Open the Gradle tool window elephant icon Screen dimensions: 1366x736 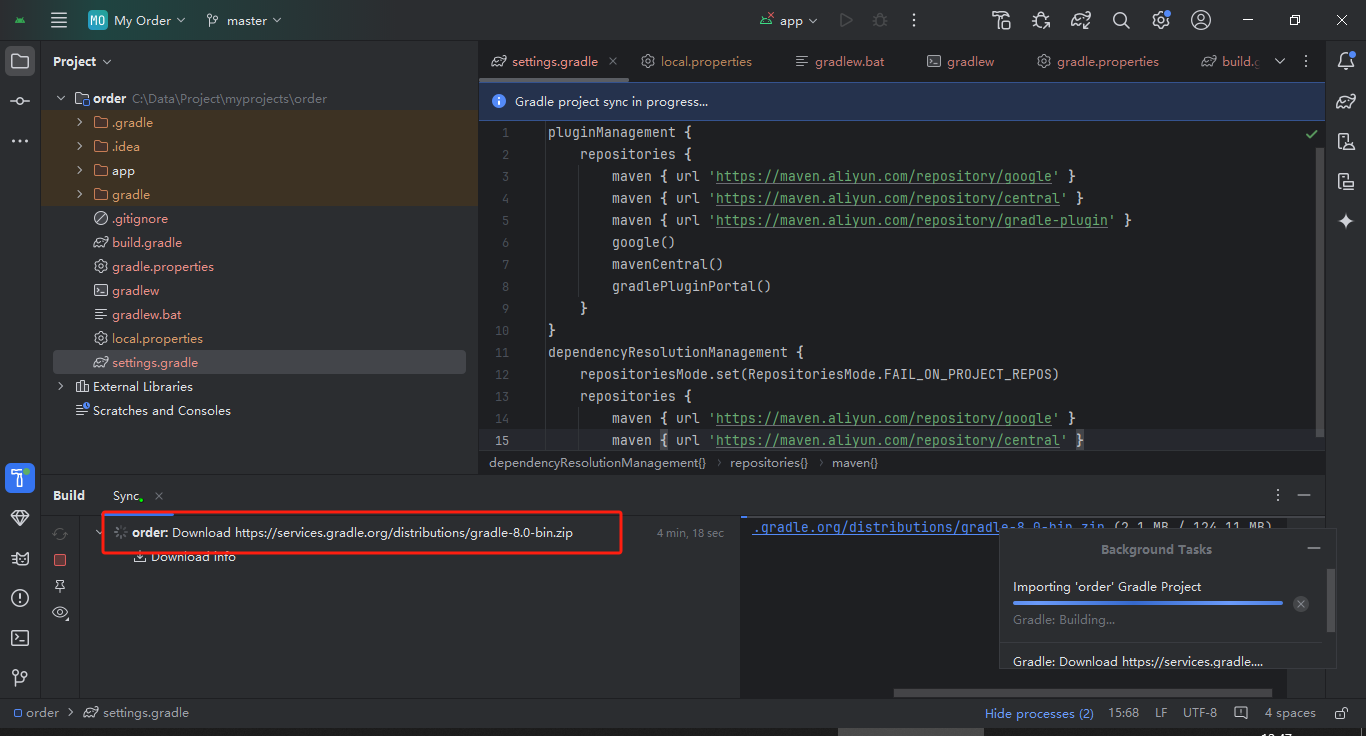click(1346, 101)
